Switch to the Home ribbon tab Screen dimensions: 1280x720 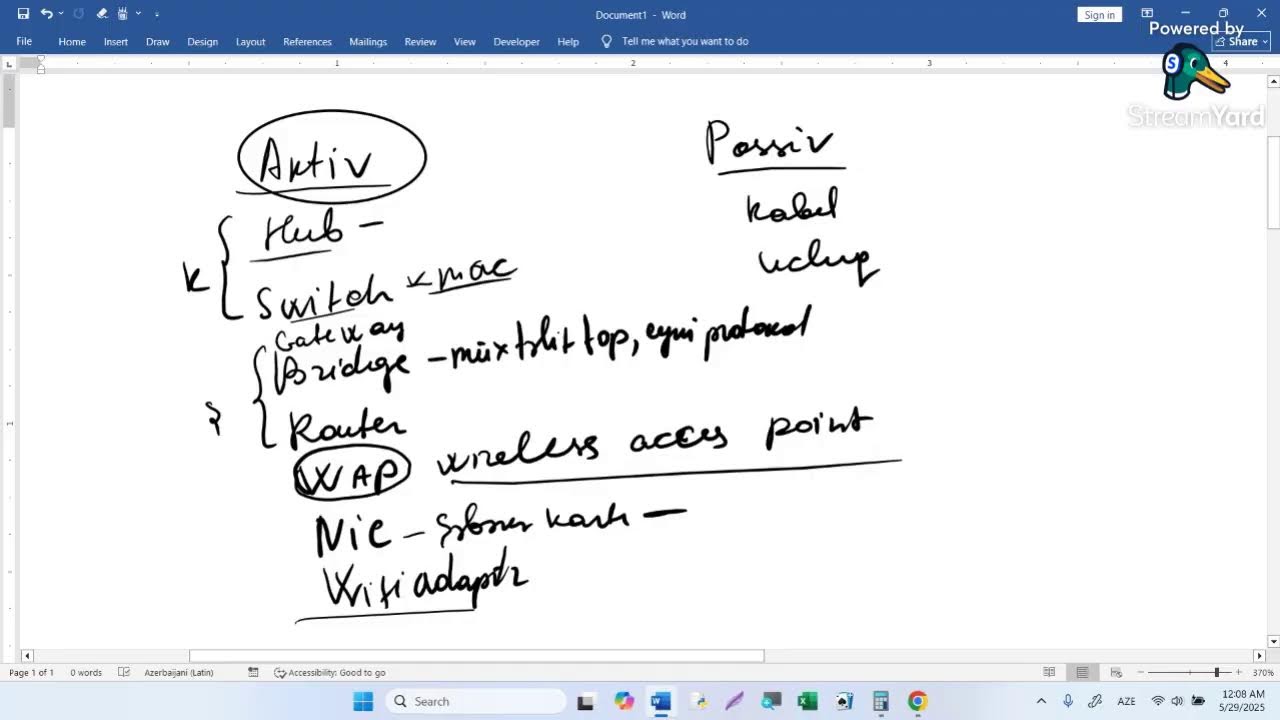tap(72, 42)
